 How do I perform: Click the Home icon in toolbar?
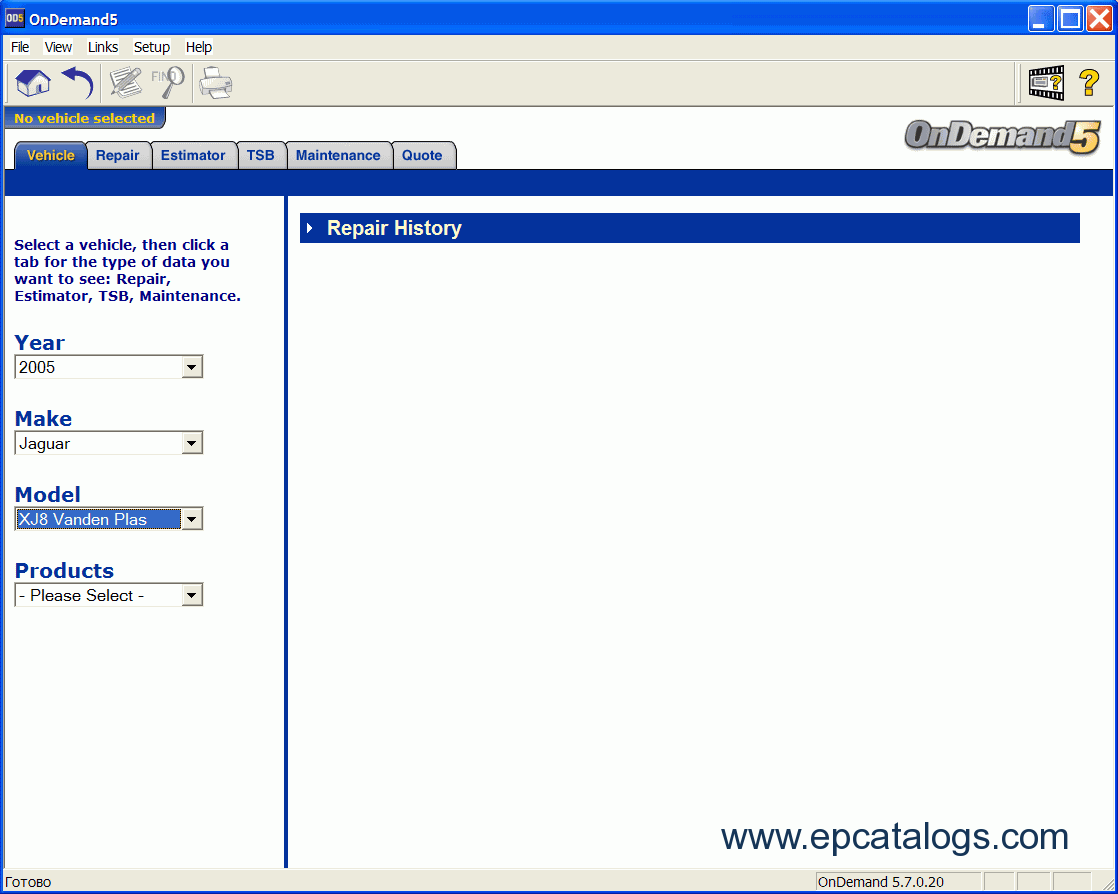33,82
